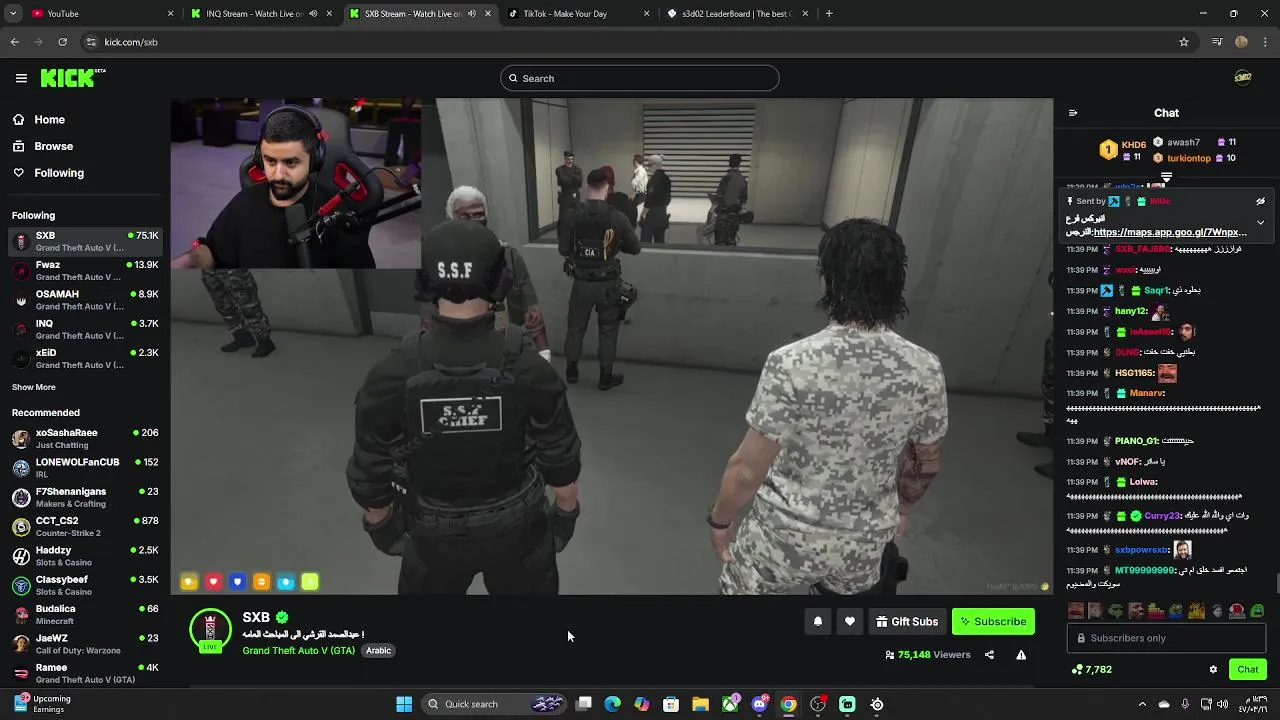The height and width of the screenshot is (720, 1280).
Task: Open recommended channel LONEWOLFanCUB
Action: (x=84, y=468)
